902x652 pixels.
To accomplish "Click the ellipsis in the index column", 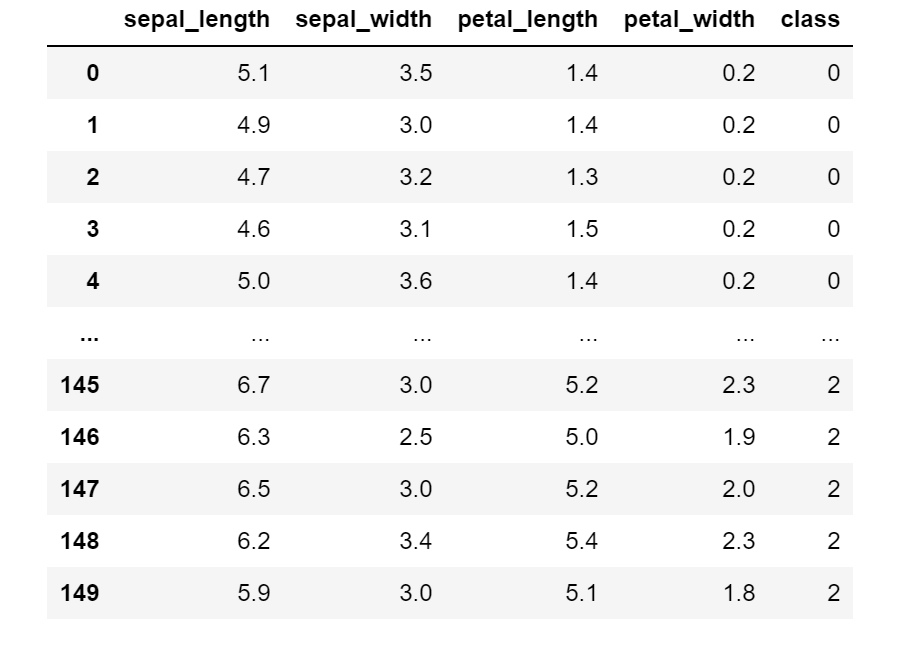I will point(89,337).
